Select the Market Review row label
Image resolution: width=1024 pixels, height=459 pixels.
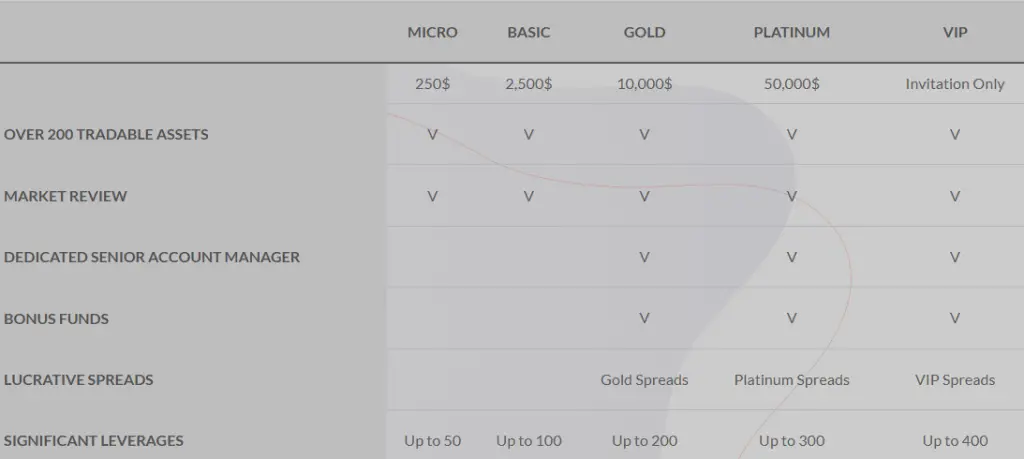coord(65,196)
